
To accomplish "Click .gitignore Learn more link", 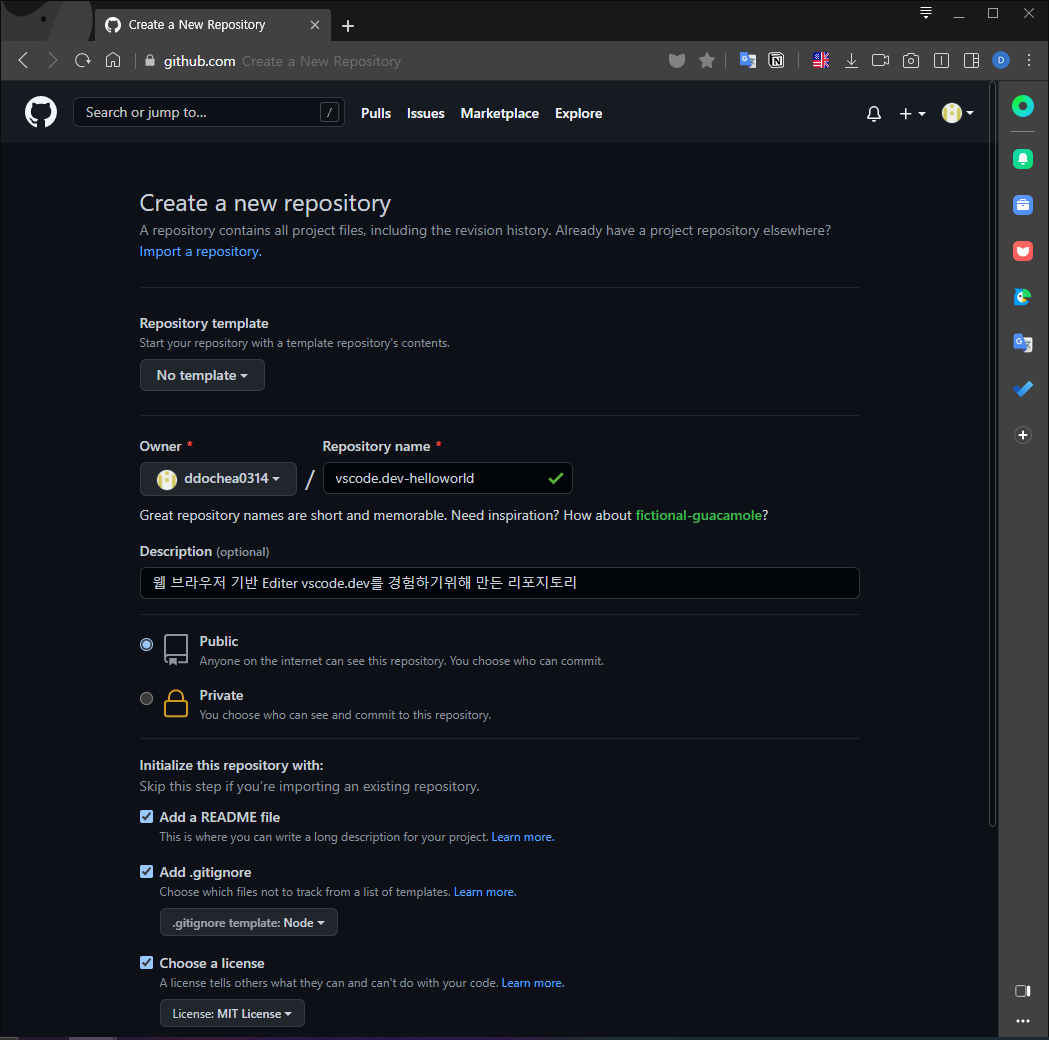I will pos(485,892).
